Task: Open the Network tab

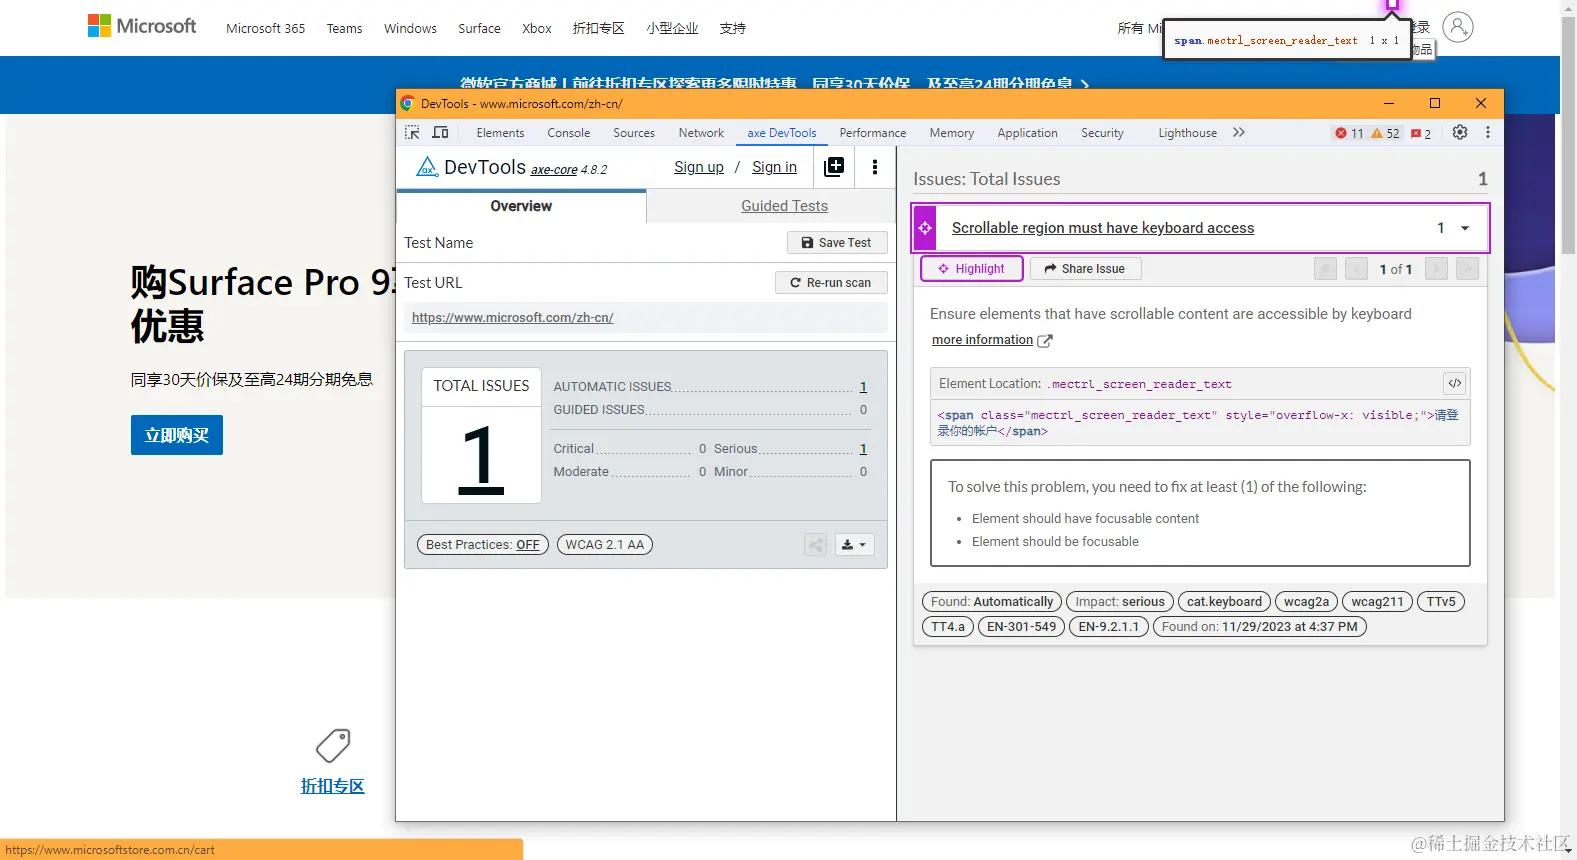Action: coord(701,133)
